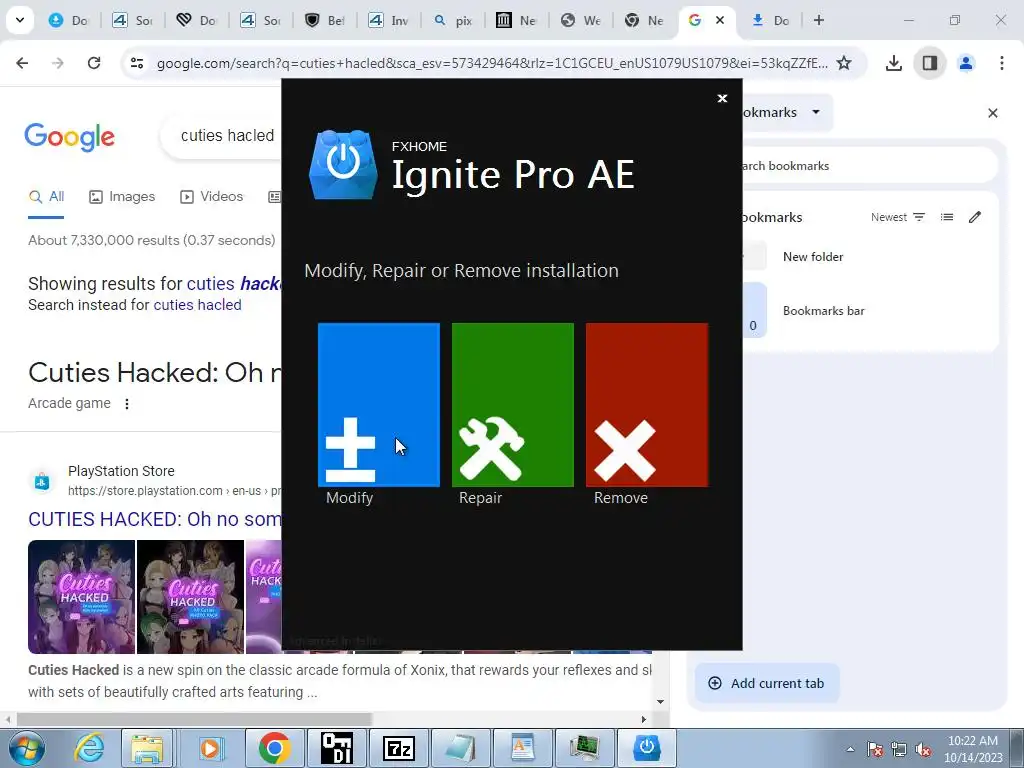The image size is (1024, 768).
Task: Open the first Cuties Hacked thumbnail
Action: coord(82,597)
